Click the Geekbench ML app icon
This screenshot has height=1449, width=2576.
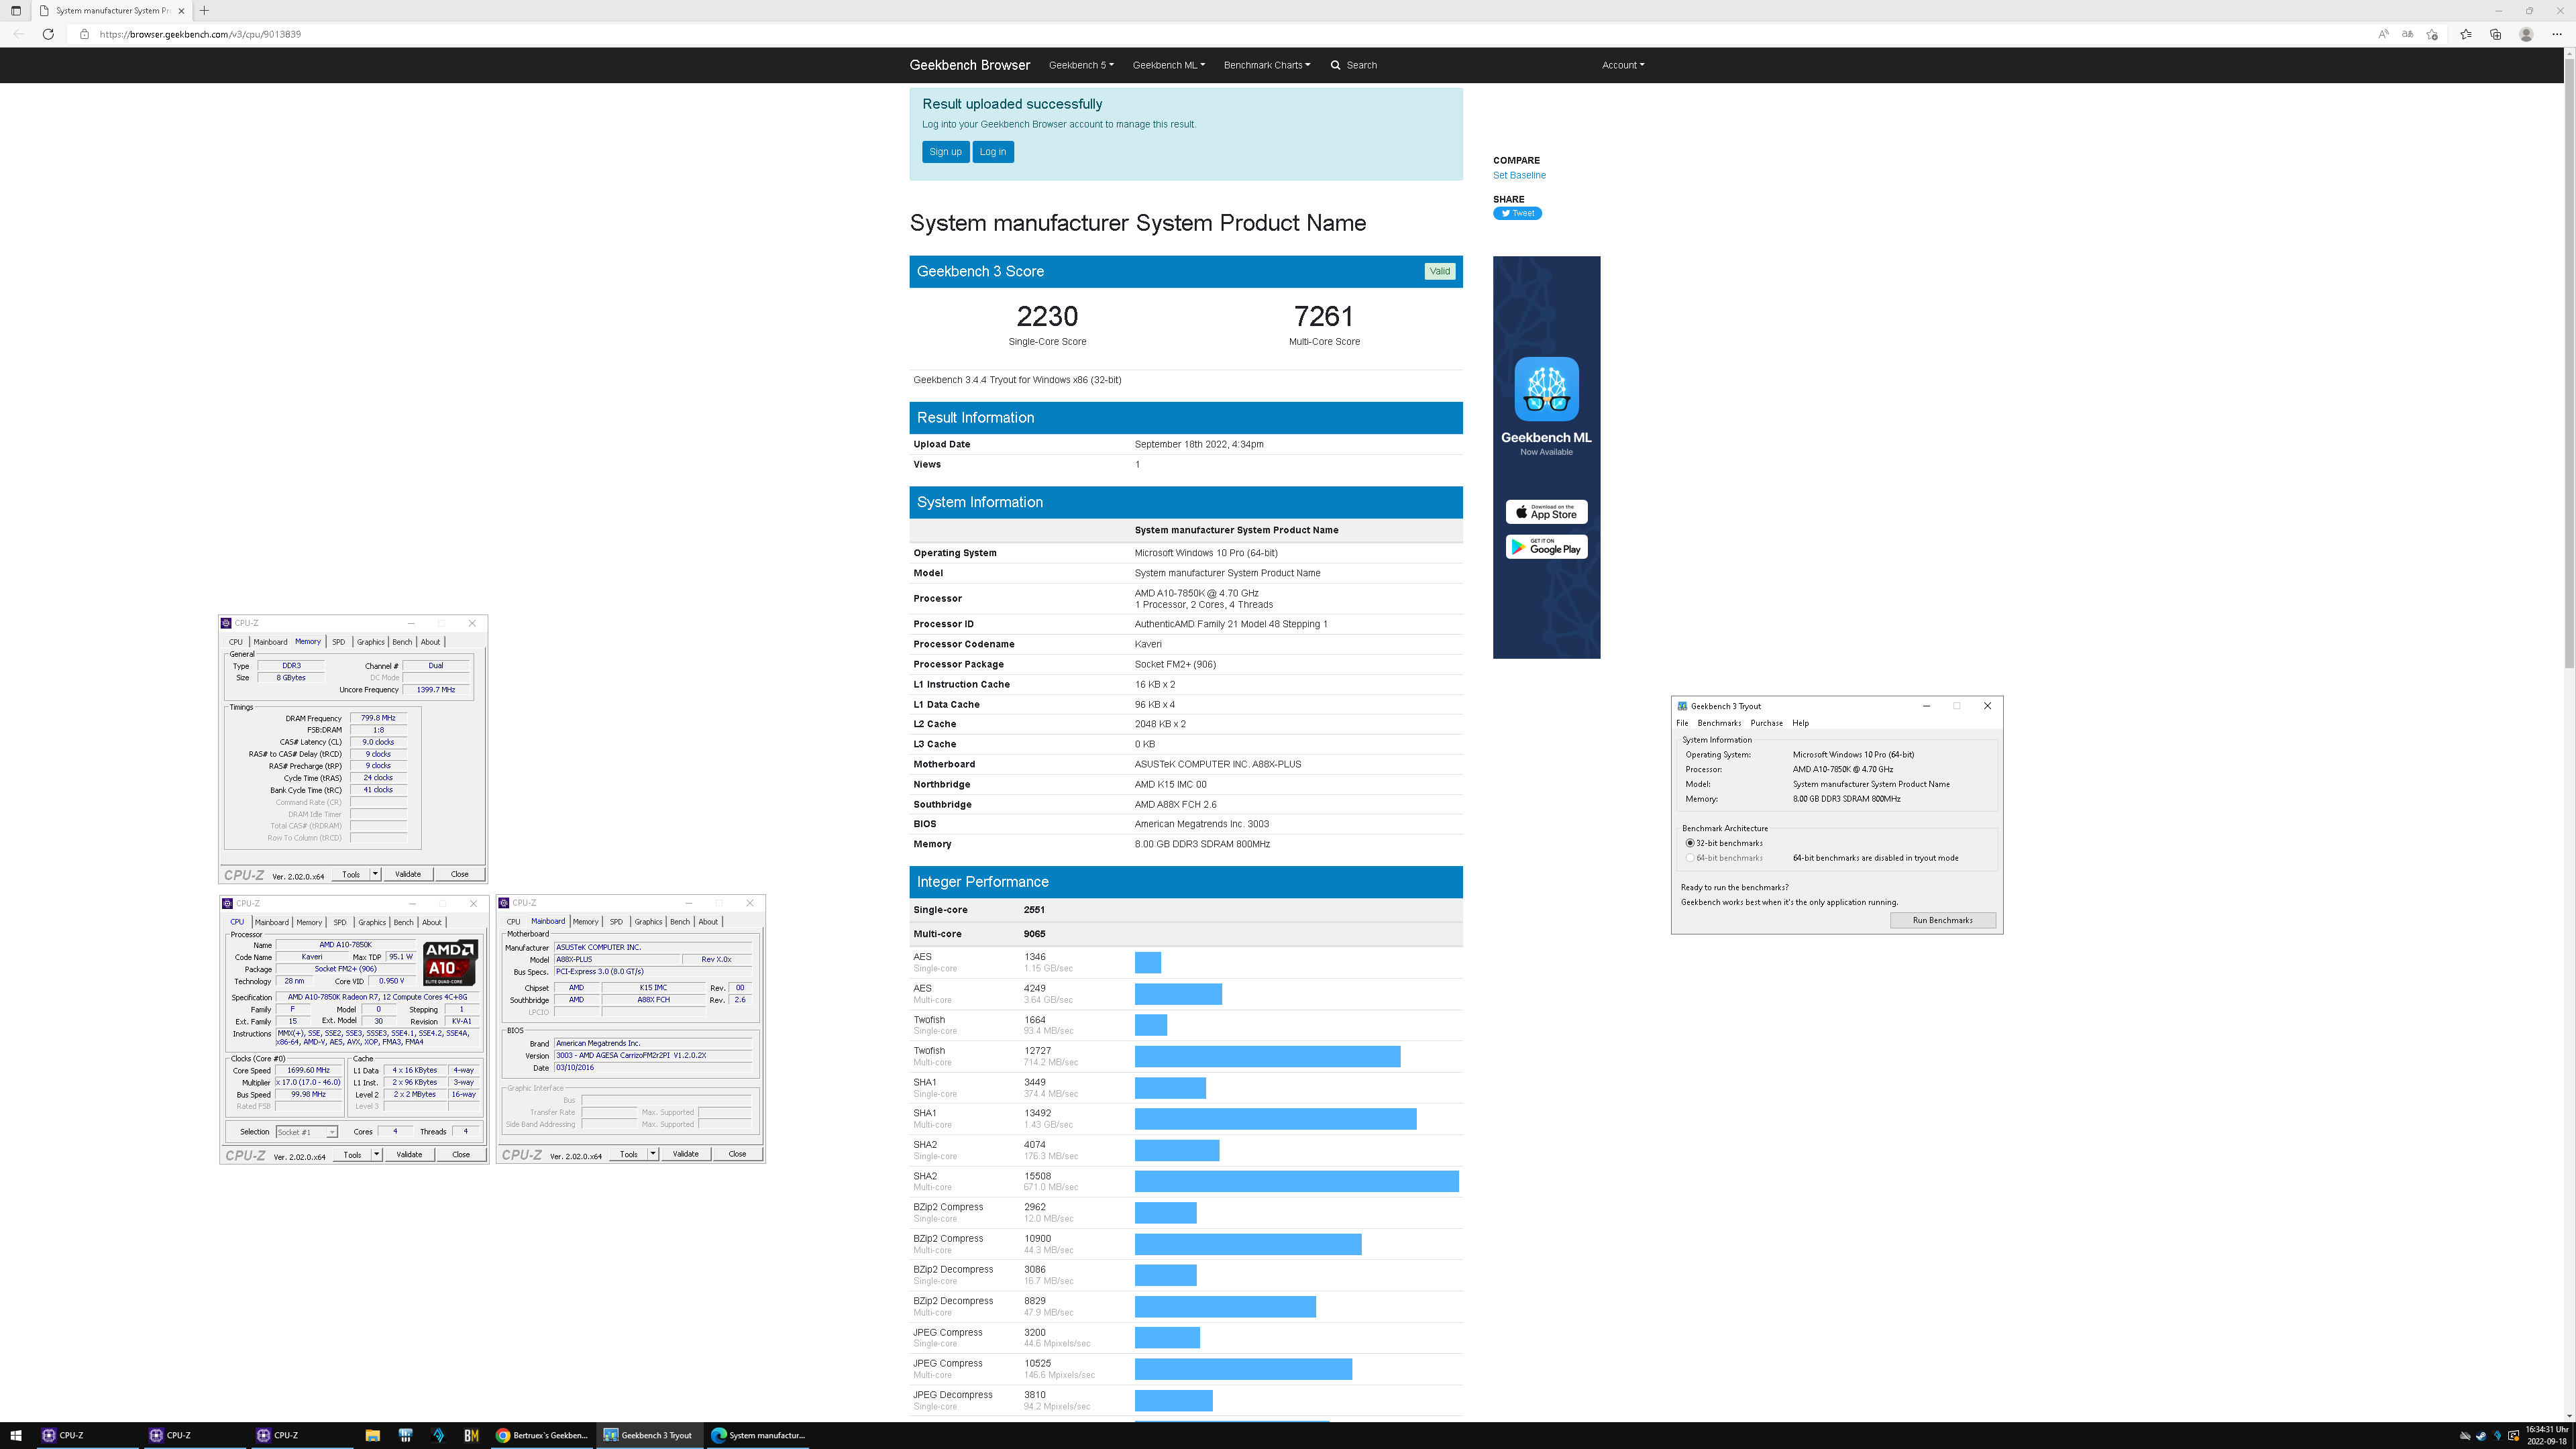click(1546, 389)
